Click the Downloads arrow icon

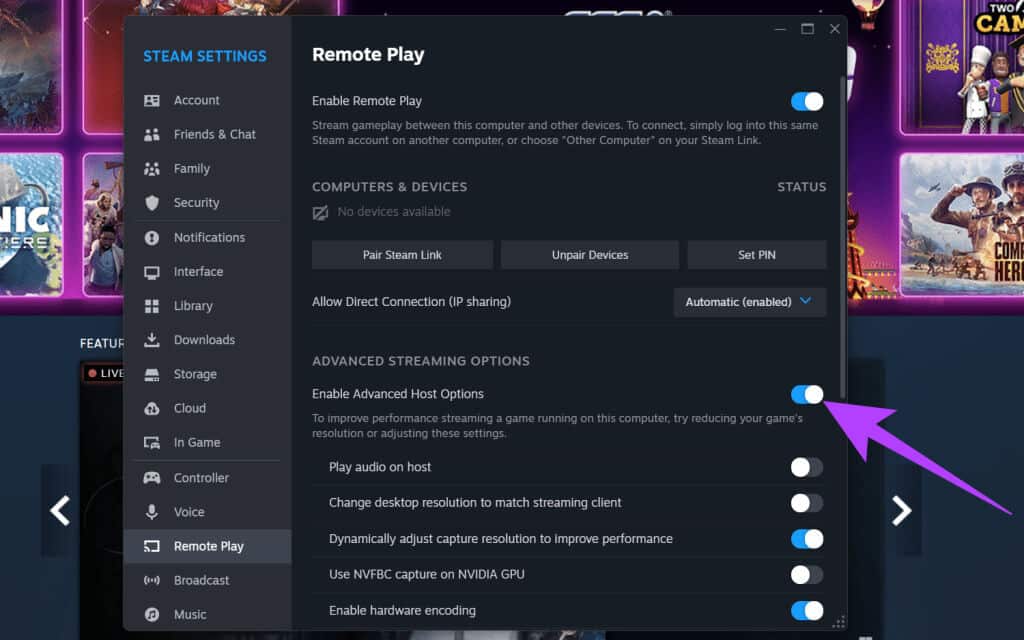coord(152,340)
